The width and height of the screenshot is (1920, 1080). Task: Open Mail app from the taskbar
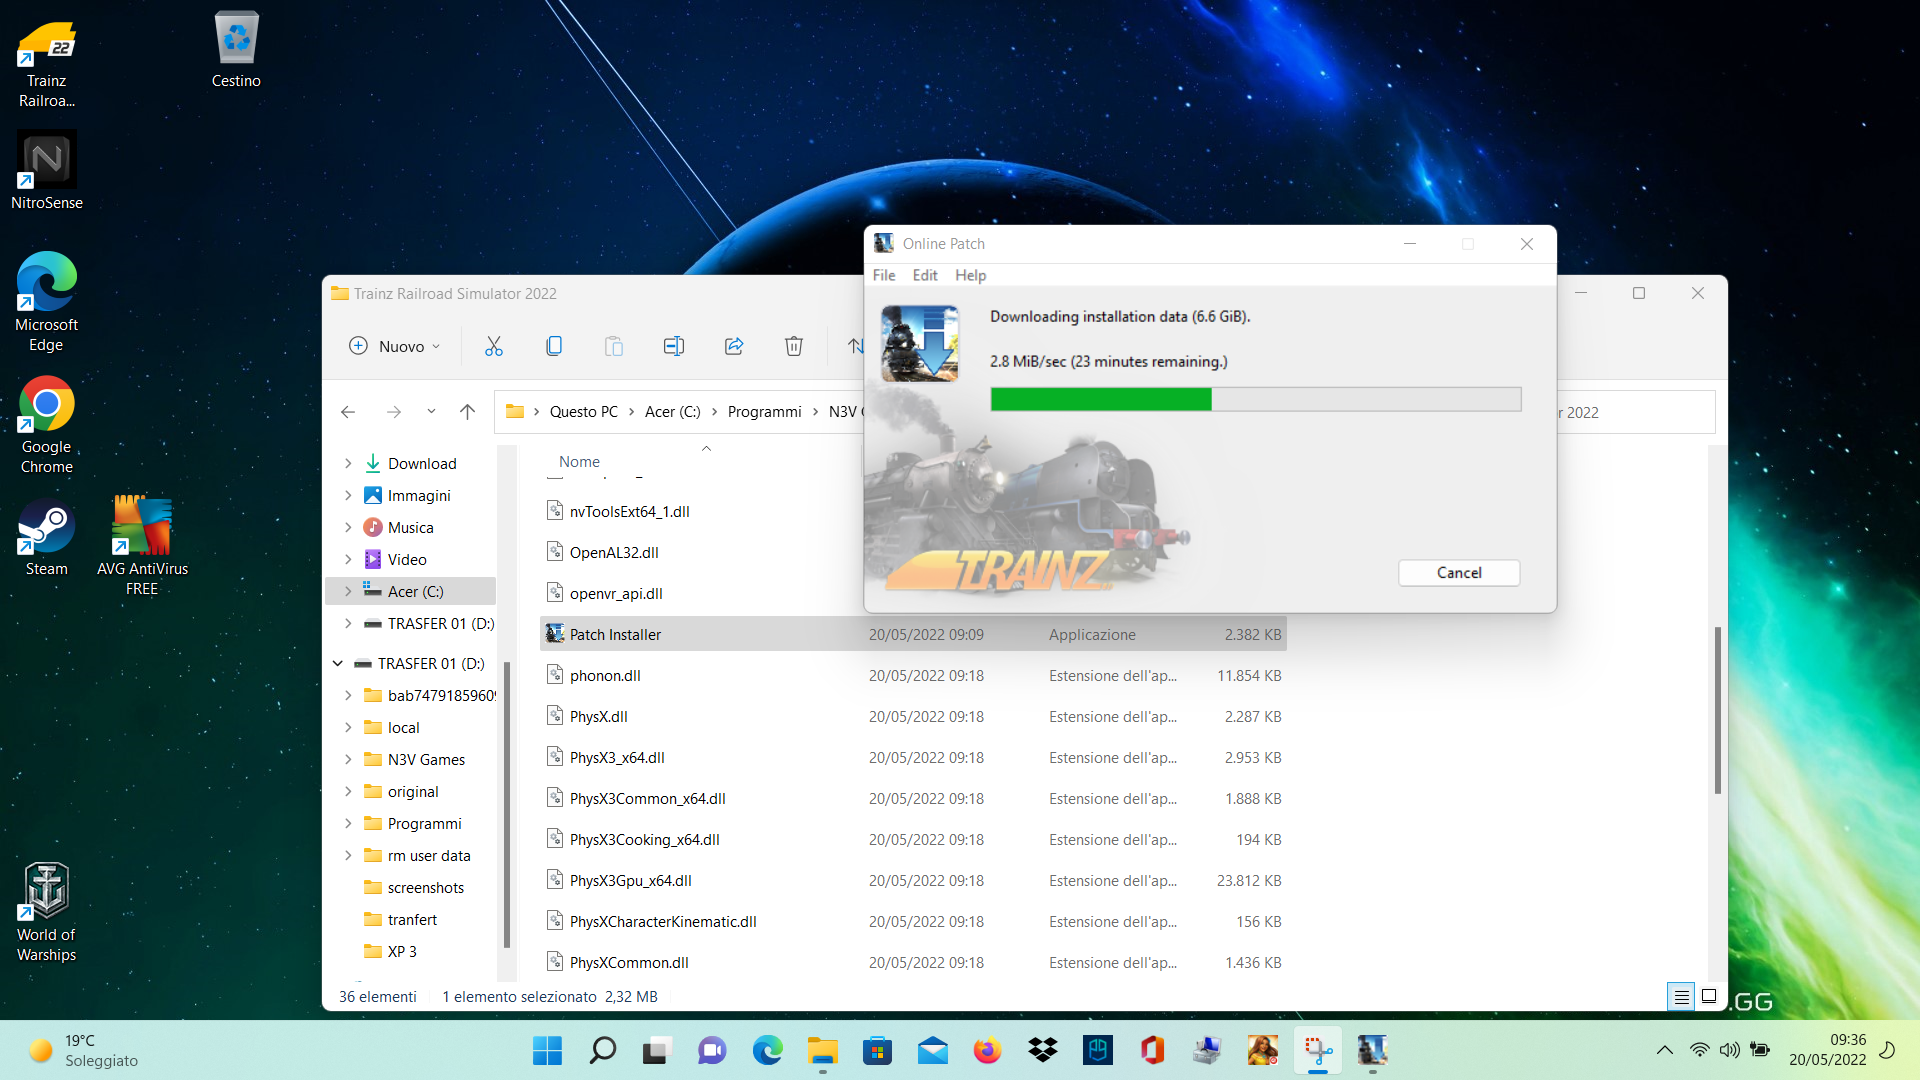point(932,1051)
